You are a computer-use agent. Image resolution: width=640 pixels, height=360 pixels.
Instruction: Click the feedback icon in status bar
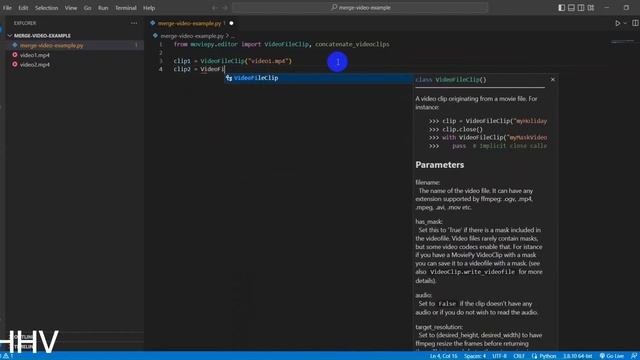click(x=634, y=356)
